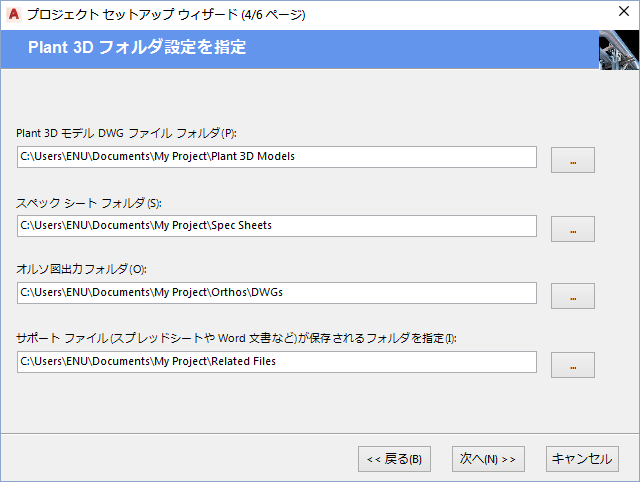Browse for Spec Sheets folder

pyautogui.click(x=573, y=229)
